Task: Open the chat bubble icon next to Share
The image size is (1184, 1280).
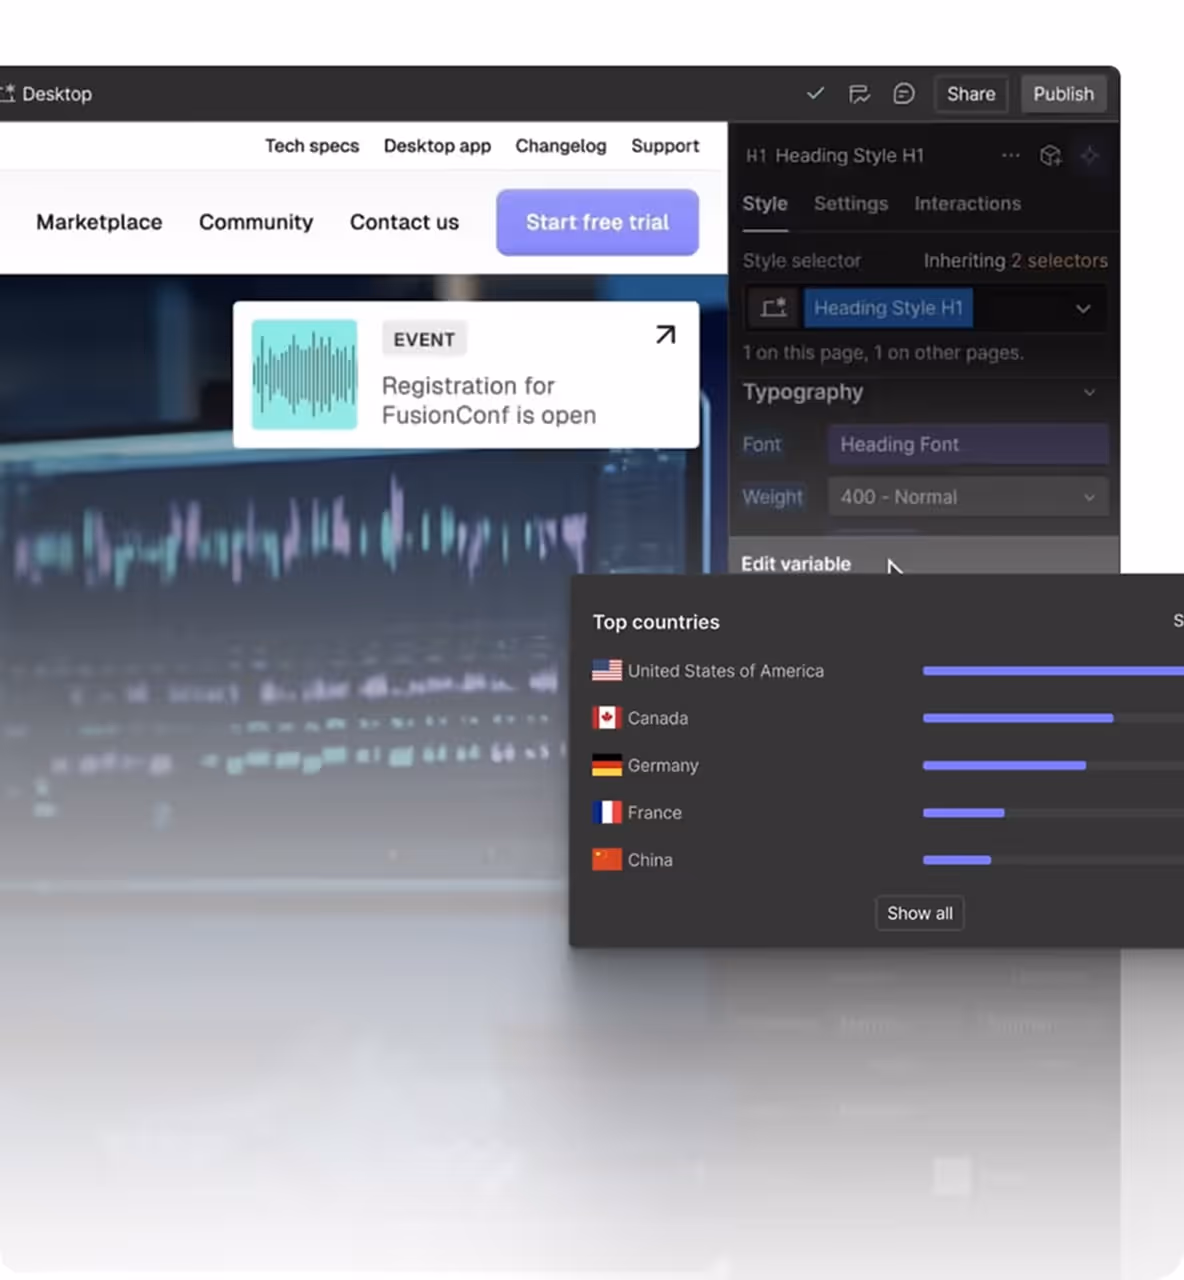Action: click(x=904, y=93)
